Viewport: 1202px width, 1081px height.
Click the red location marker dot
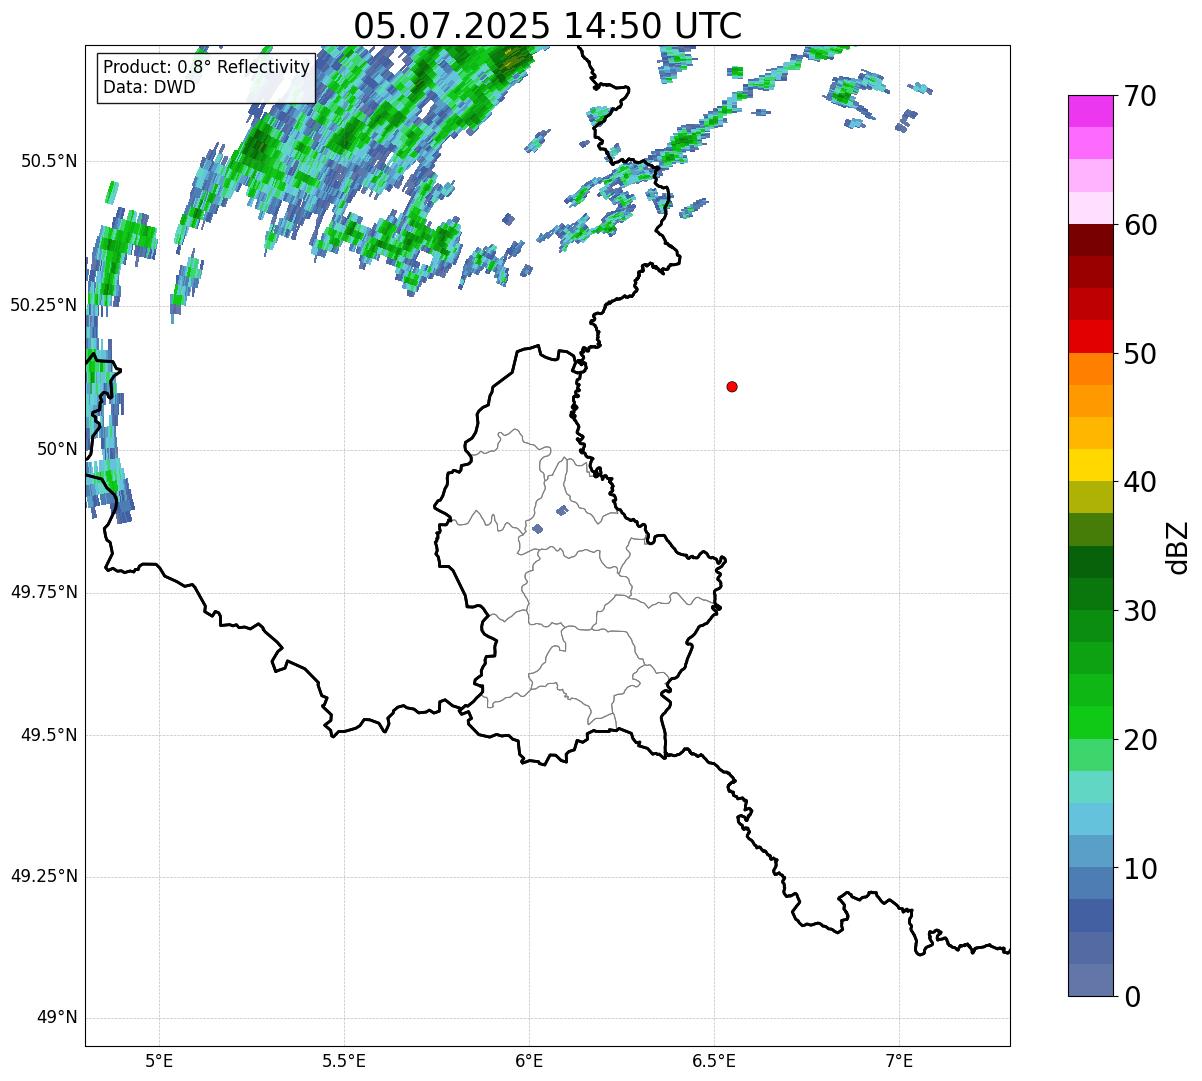pos(732,386)
